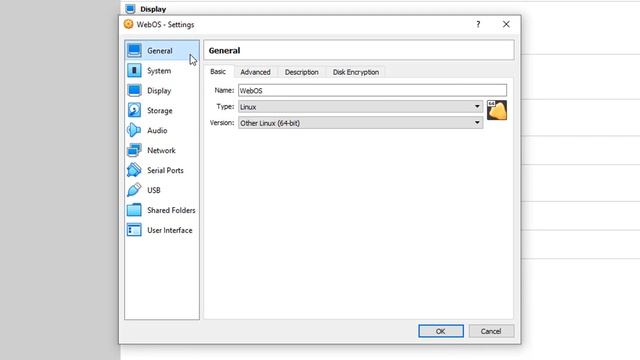Click the Name label
640x360 pixels.
(224, 90)
